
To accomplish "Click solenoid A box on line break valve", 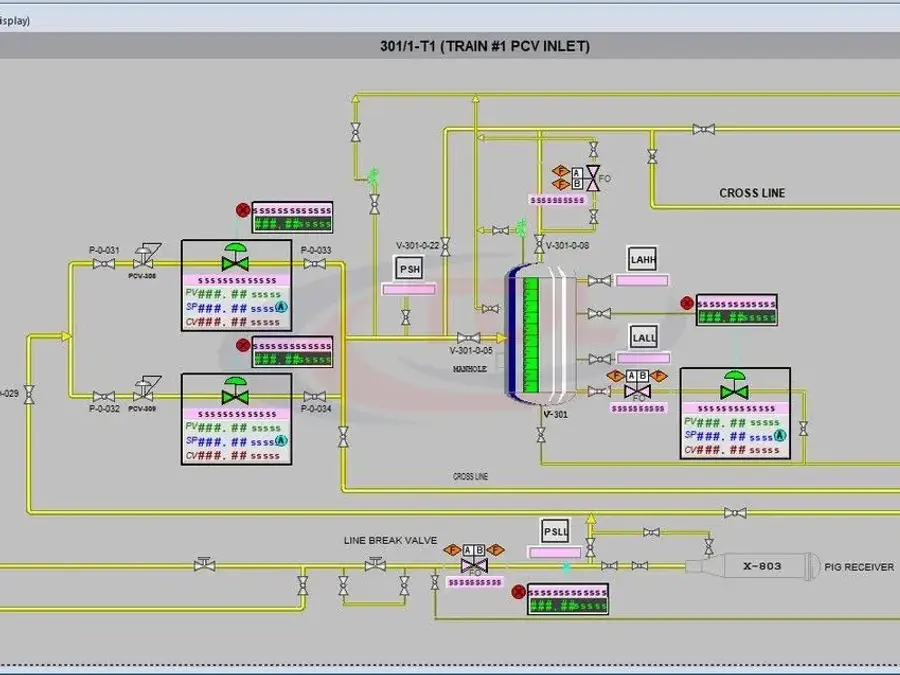I will pos(468,550).
